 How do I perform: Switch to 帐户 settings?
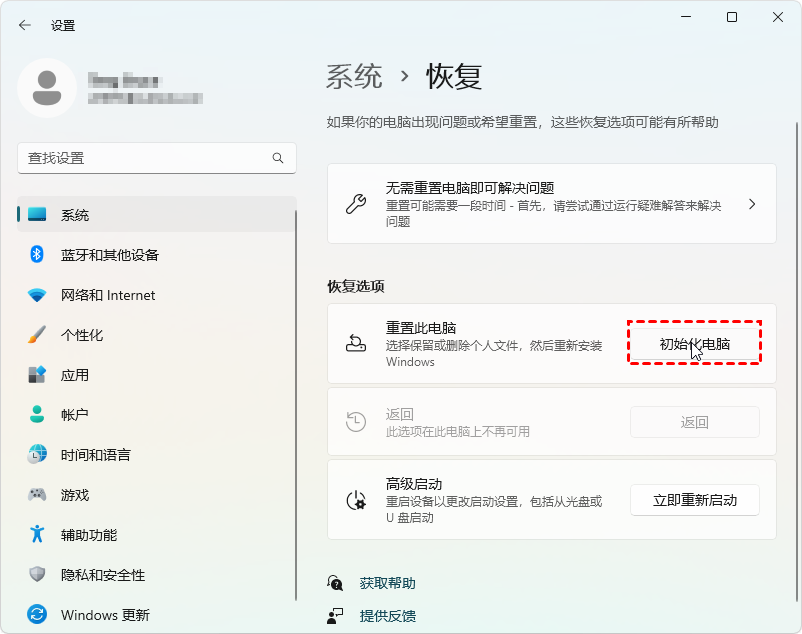[x=157, y=414]
